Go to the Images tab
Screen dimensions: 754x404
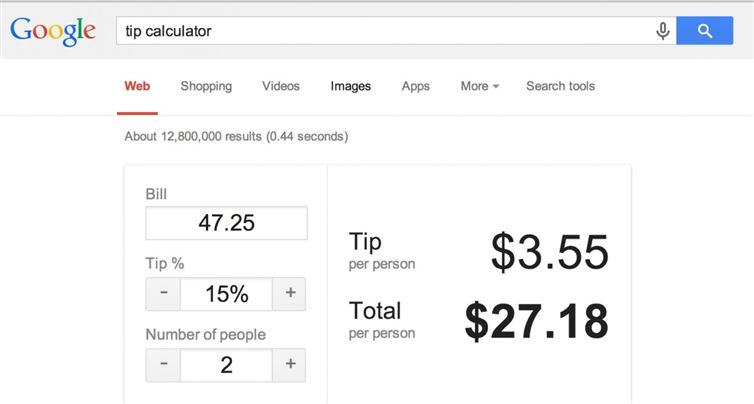point(351,86)
